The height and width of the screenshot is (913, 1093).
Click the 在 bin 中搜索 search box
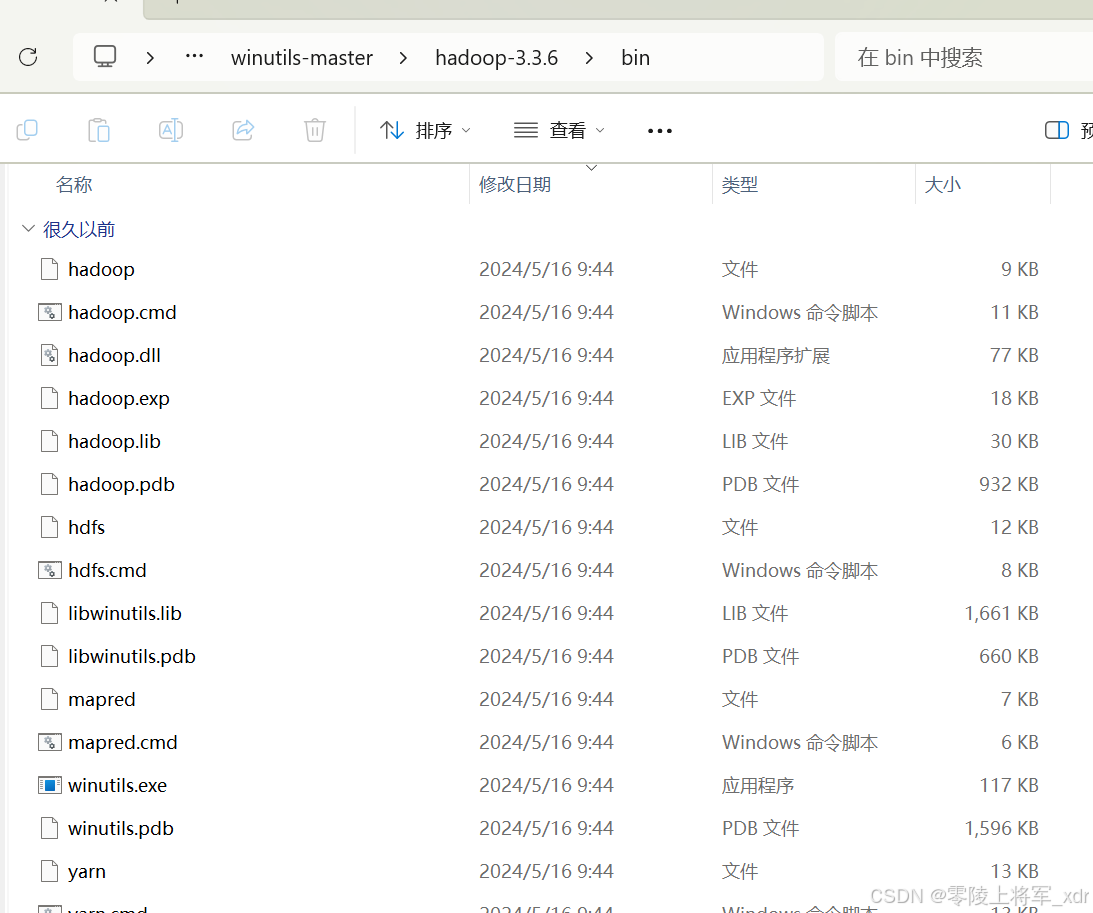[963, 57]
